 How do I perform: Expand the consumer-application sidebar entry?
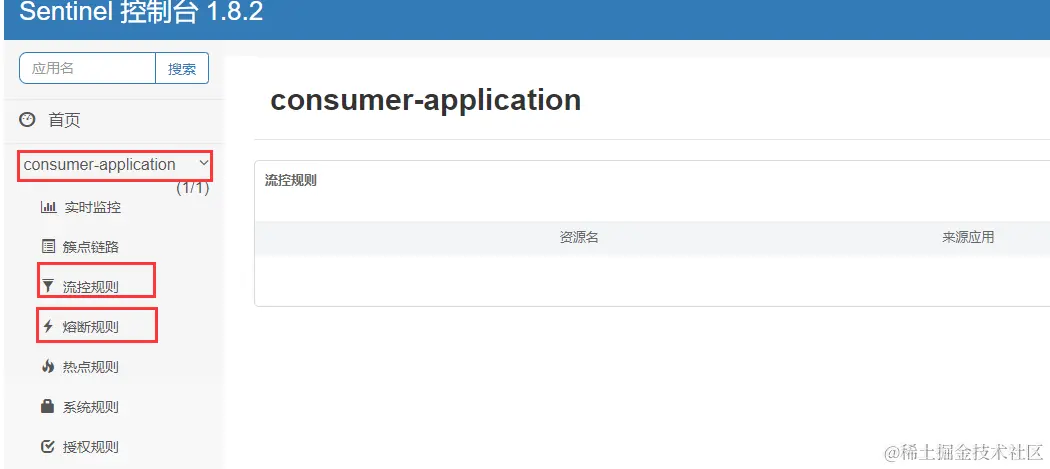coord(100,165)
